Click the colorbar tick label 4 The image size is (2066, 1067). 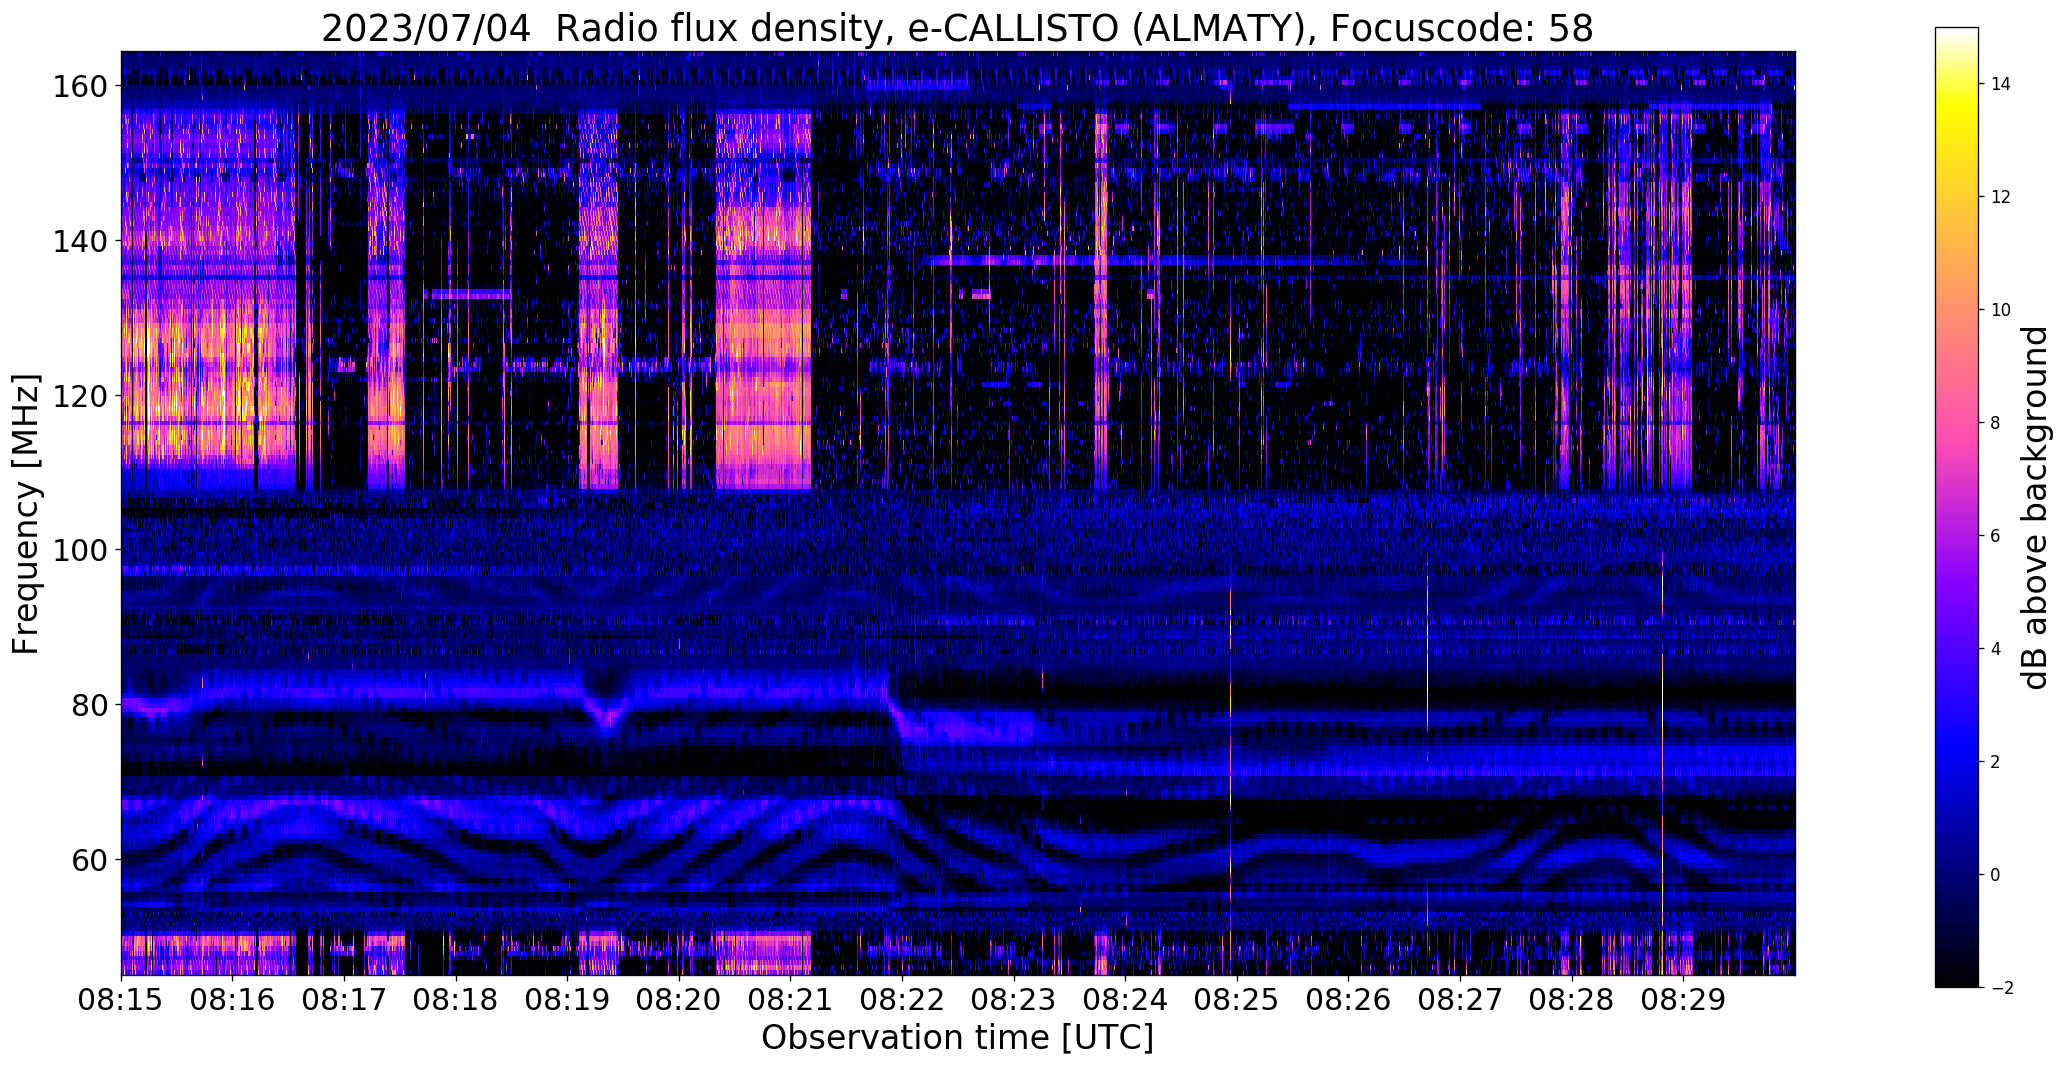click(x=1996, y=649)
